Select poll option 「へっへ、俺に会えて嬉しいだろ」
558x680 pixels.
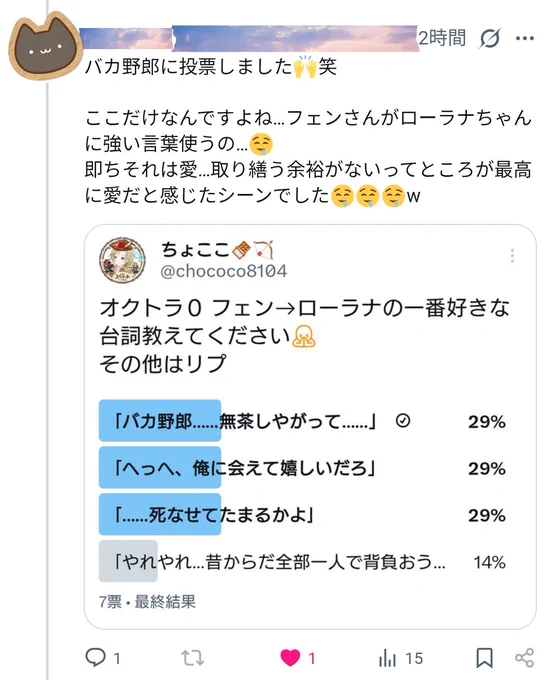click(303, 468)
